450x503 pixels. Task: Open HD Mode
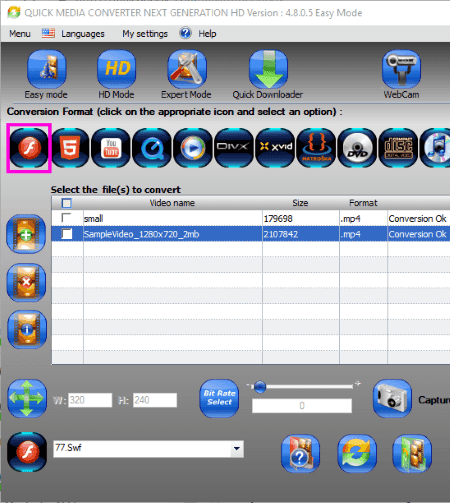click(x=116, y=70)
